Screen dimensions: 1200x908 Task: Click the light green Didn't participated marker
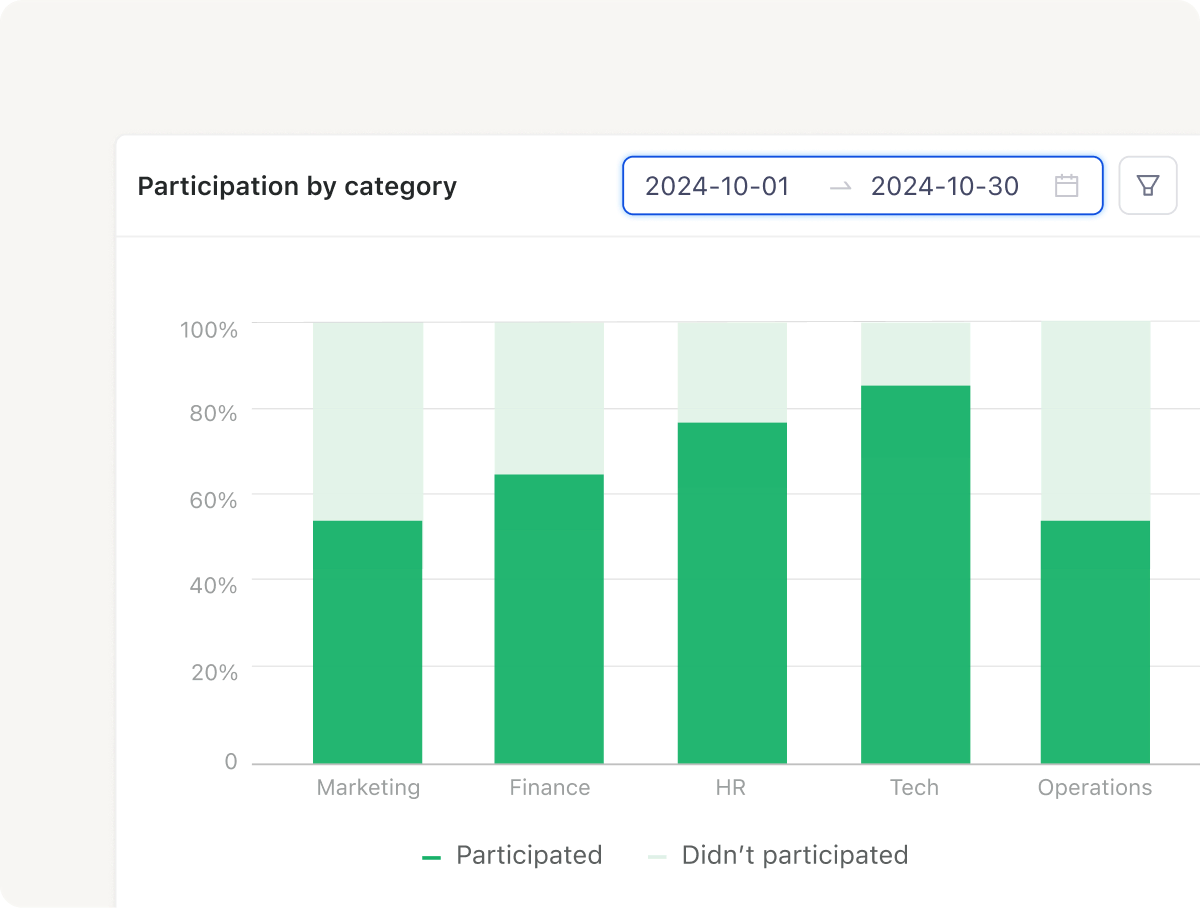657,857
